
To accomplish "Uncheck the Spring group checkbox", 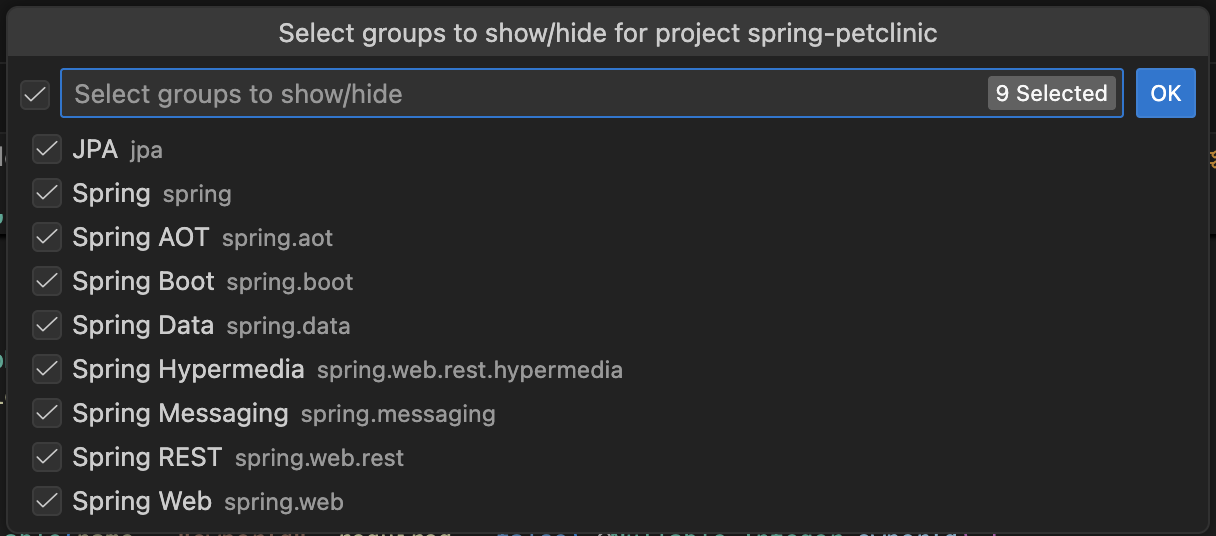I will (47, 193).
